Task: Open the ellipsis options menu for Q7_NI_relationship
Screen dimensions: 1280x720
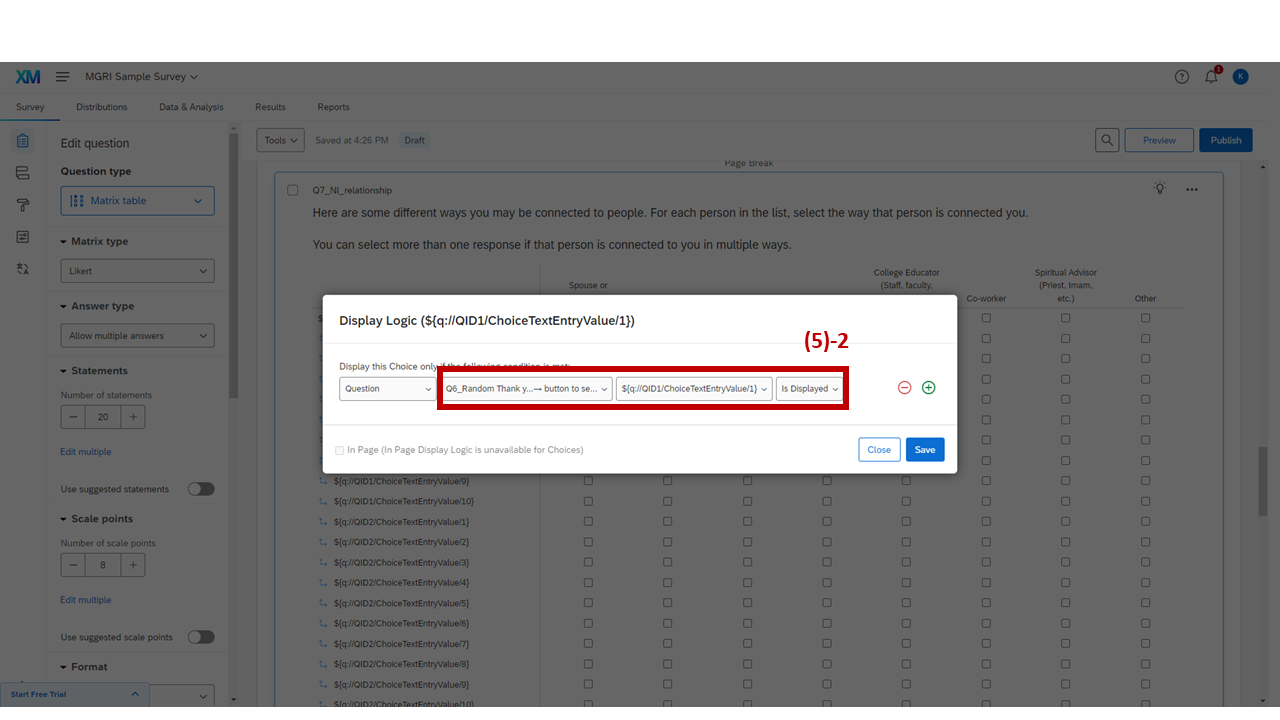Action: click(x=1192, y=189)
